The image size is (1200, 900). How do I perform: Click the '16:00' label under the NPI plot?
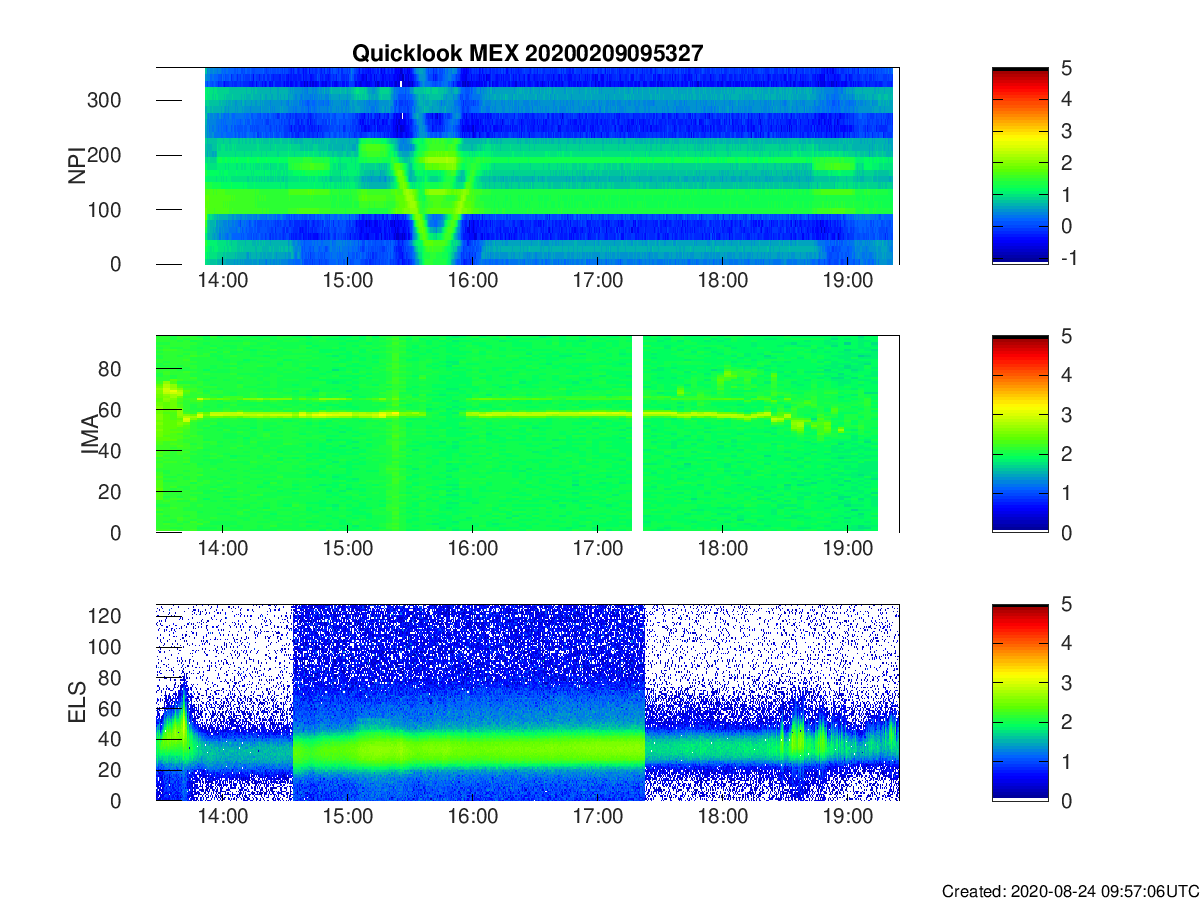point(472,281)
